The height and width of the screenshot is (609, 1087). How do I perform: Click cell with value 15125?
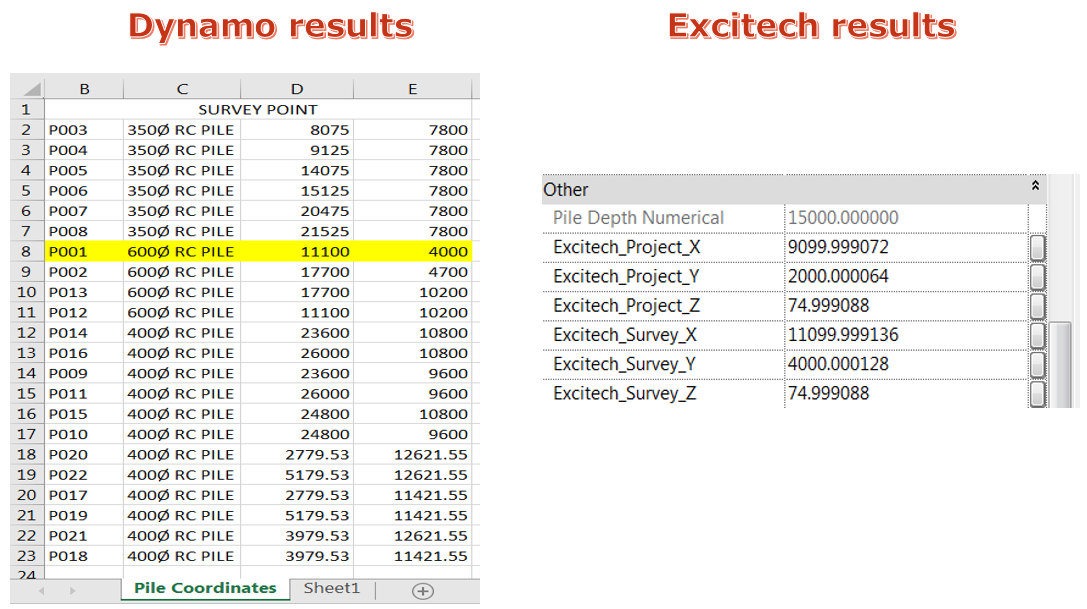tap(297, 191)
